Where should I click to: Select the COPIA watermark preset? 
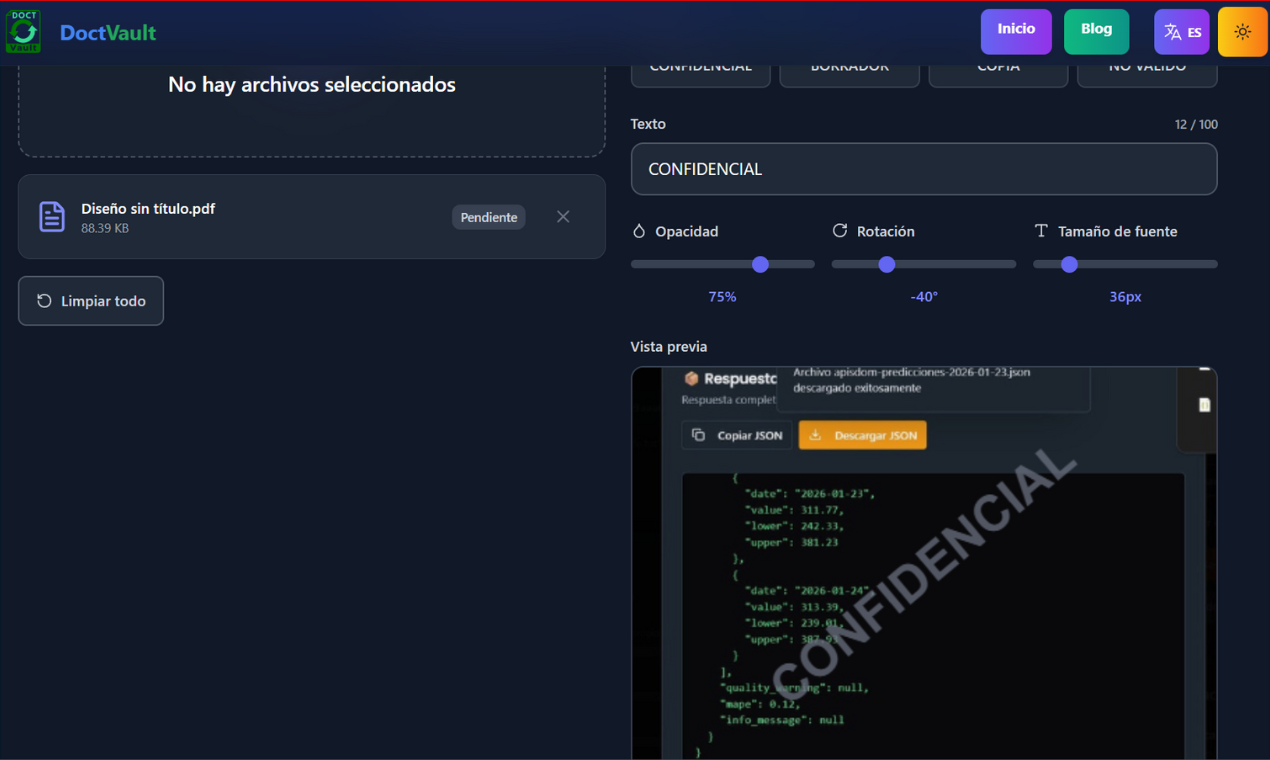click(998, 66)
